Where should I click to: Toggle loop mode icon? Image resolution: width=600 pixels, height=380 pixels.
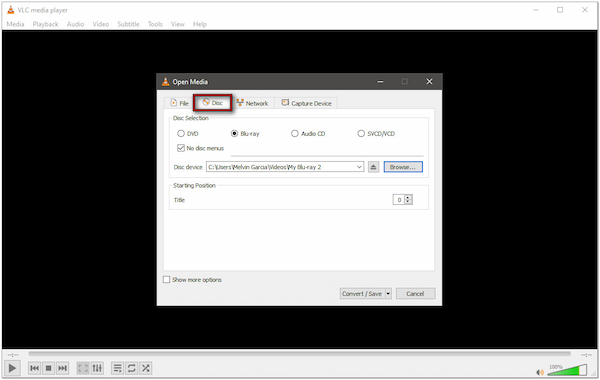132,368
